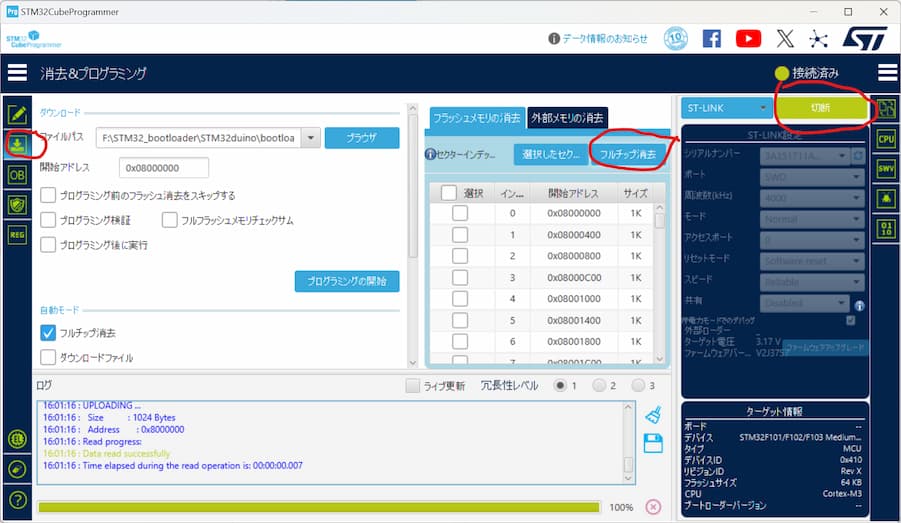Open frequency kHz dropdown
This screenshot has height=523, width=901.
812,198
